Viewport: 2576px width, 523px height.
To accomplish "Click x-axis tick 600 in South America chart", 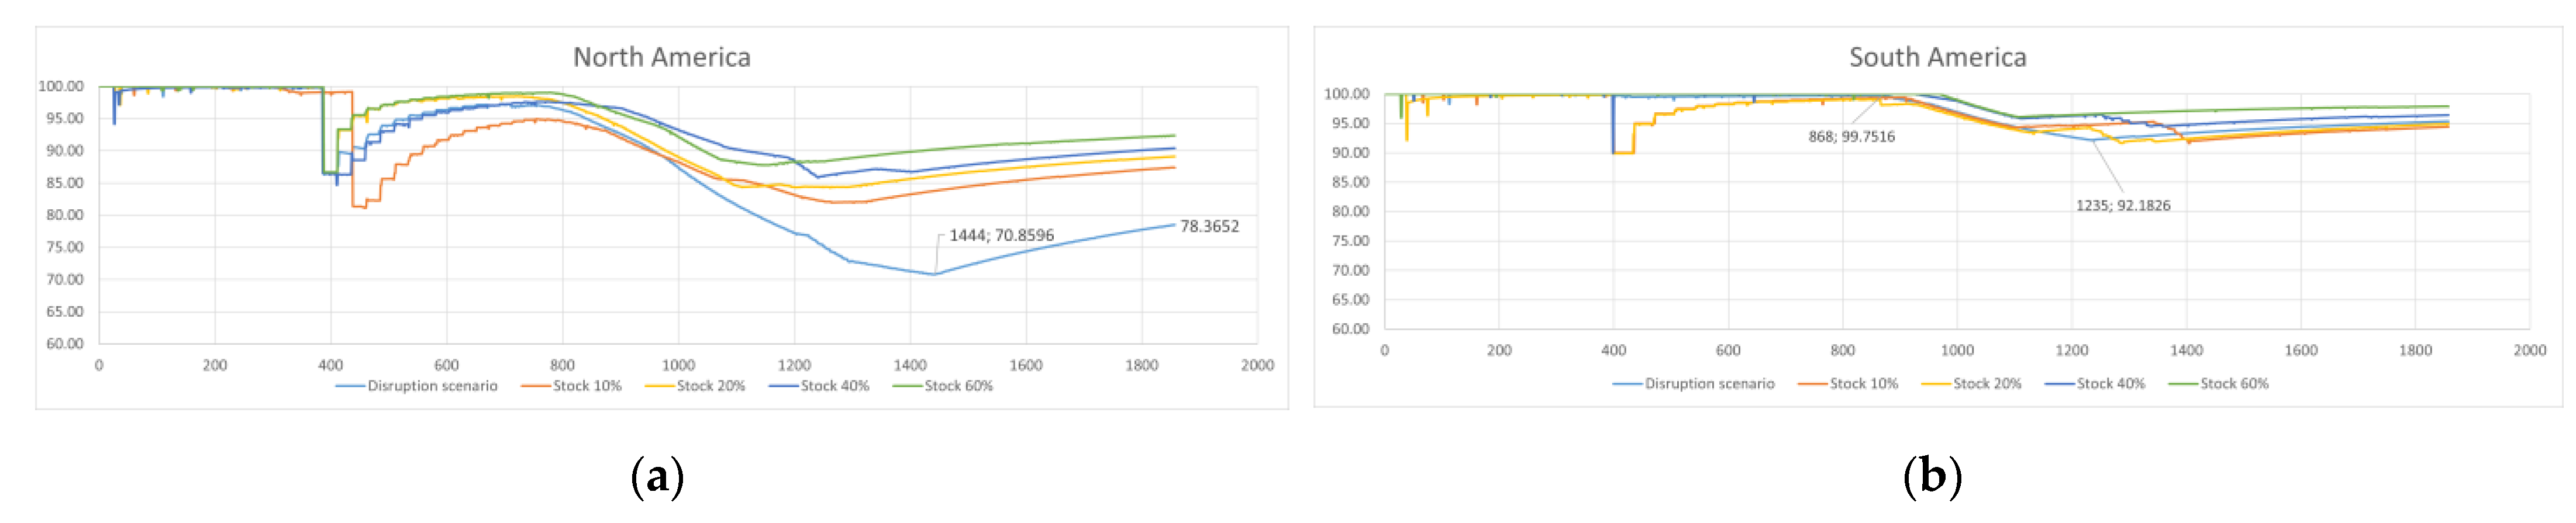I will (x=1728, y=351).
